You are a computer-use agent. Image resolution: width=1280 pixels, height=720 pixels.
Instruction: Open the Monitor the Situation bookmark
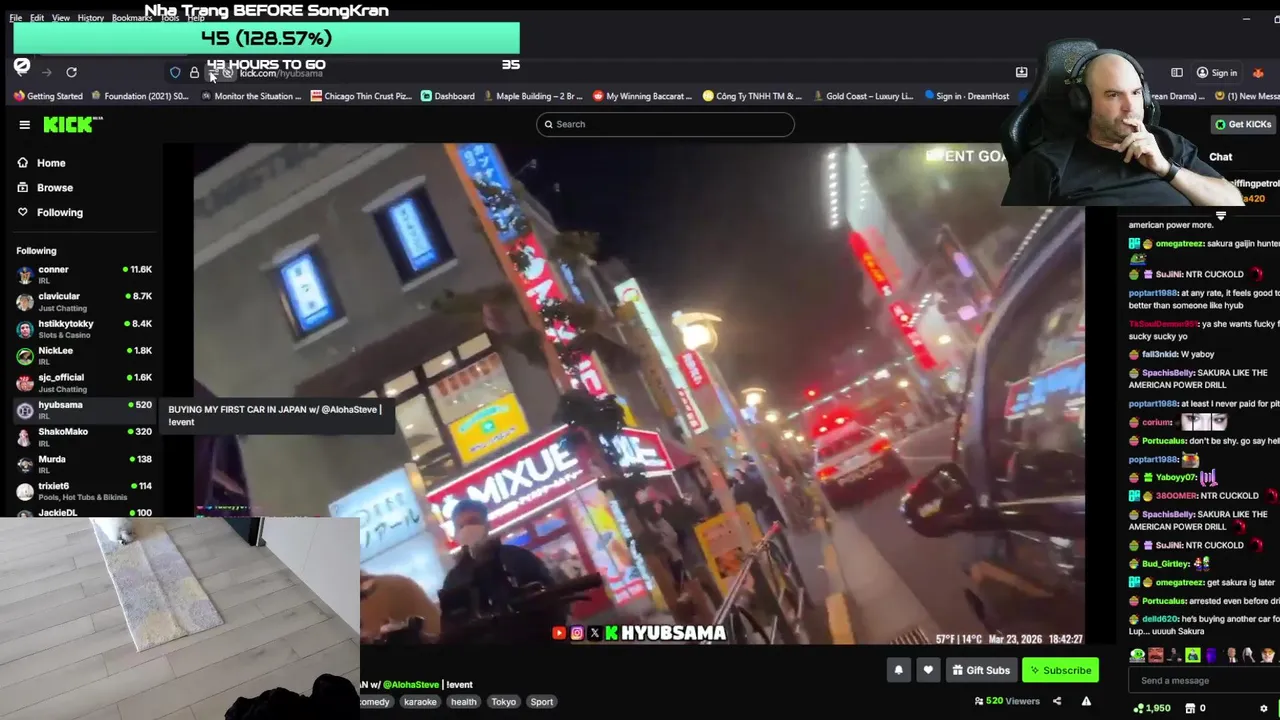pyautogui.click(x=251, y=96)
